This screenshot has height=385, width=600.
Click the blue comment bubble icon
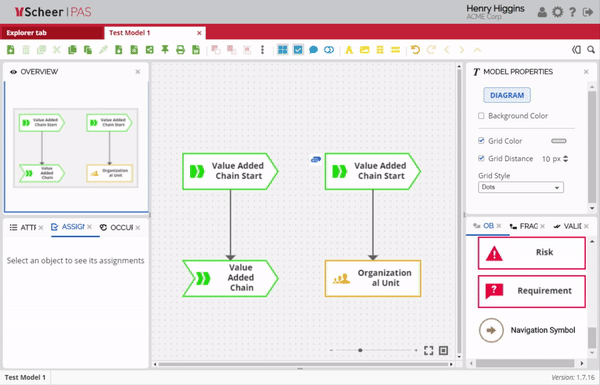tap(313, 50)
